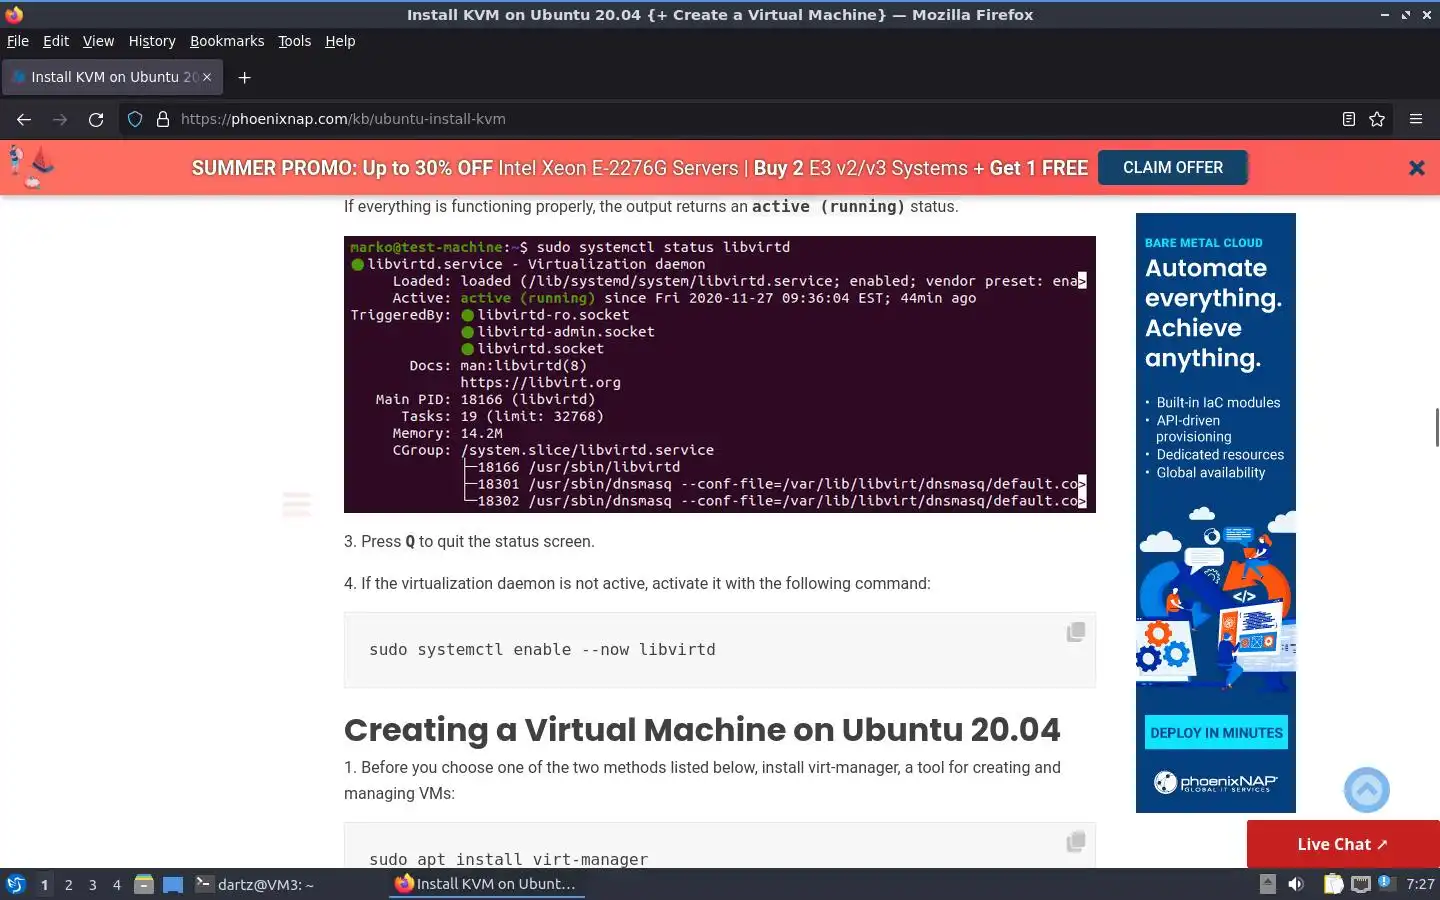Close the Install KVM on Ubuntu tab
Screen dimensions: 1440x900
[x=207, y=77]
